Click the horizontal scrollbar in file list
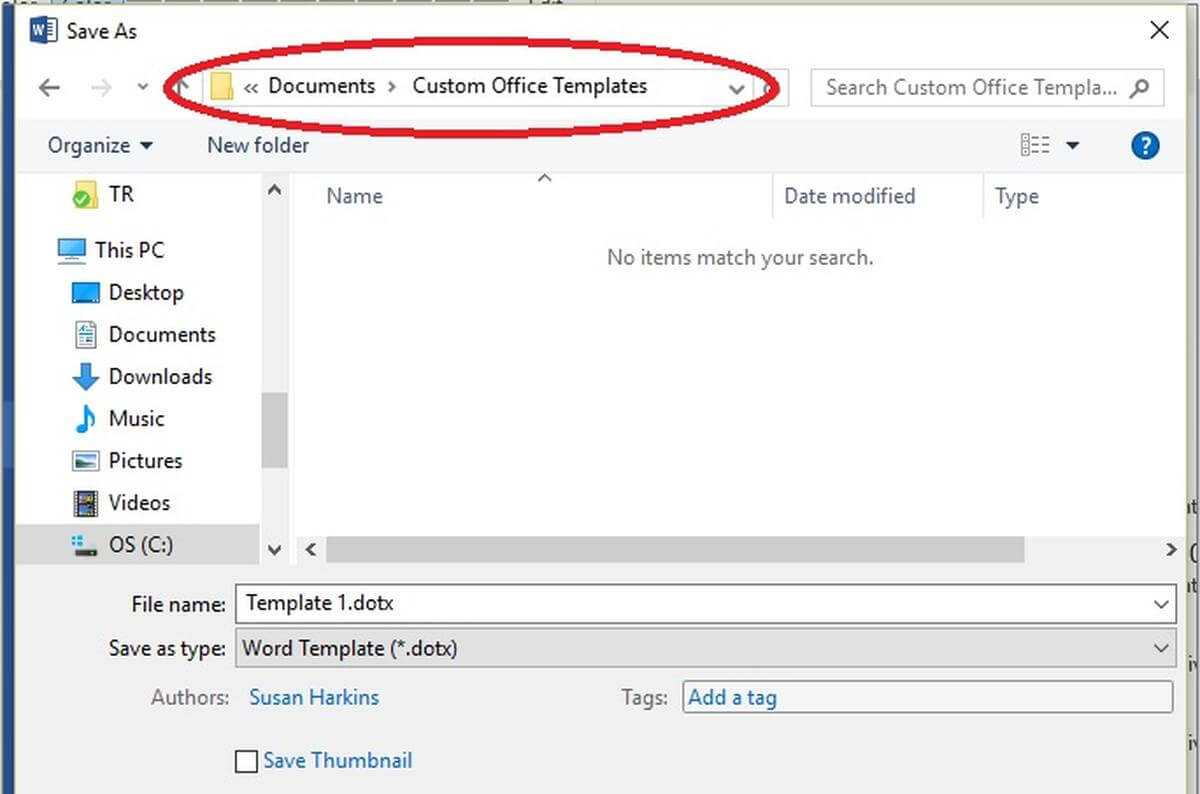The image size is (1200, 794). [x=675, y=550]
